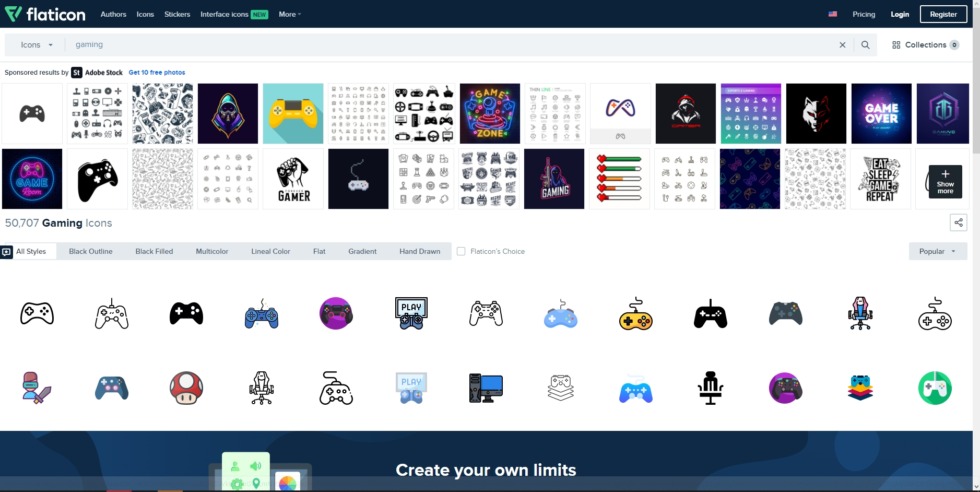The width and height of the screenshot is (980, 492).
Task: Filter by Multicolor style
Action: point(212,251)
